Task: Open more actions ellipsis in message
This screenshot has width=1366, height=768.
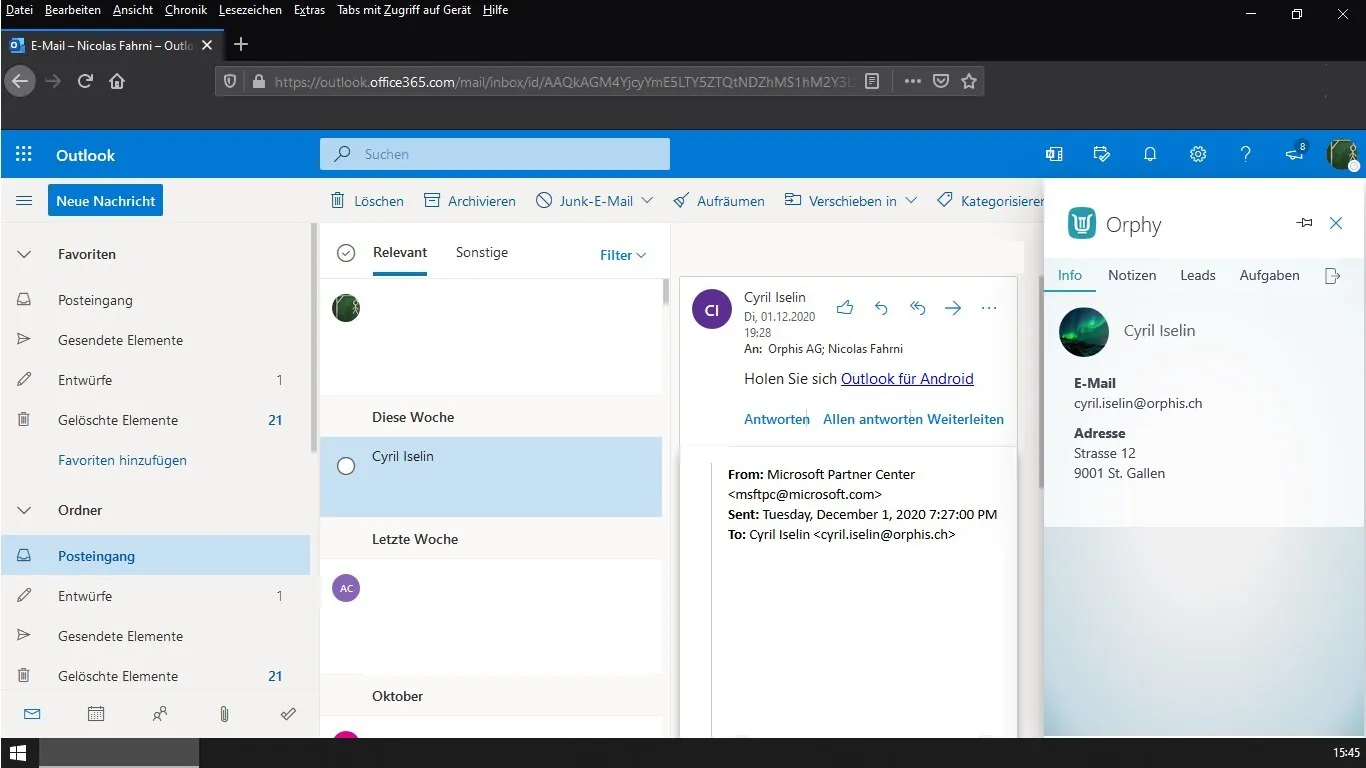Action: 989,308
